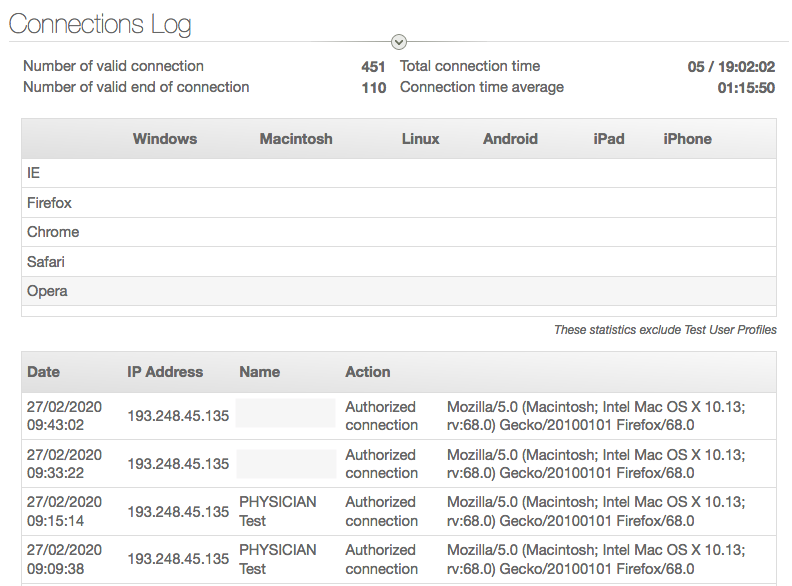Click the Windows column header
792x586 pixels.
click(x=165, y=139)
